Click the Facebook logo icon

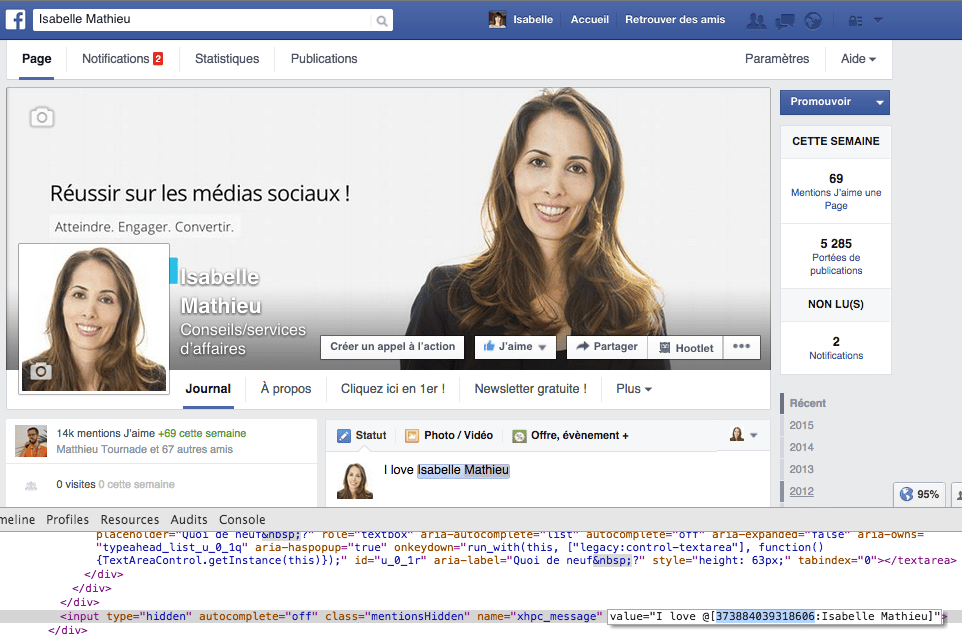tap(17, 20)
